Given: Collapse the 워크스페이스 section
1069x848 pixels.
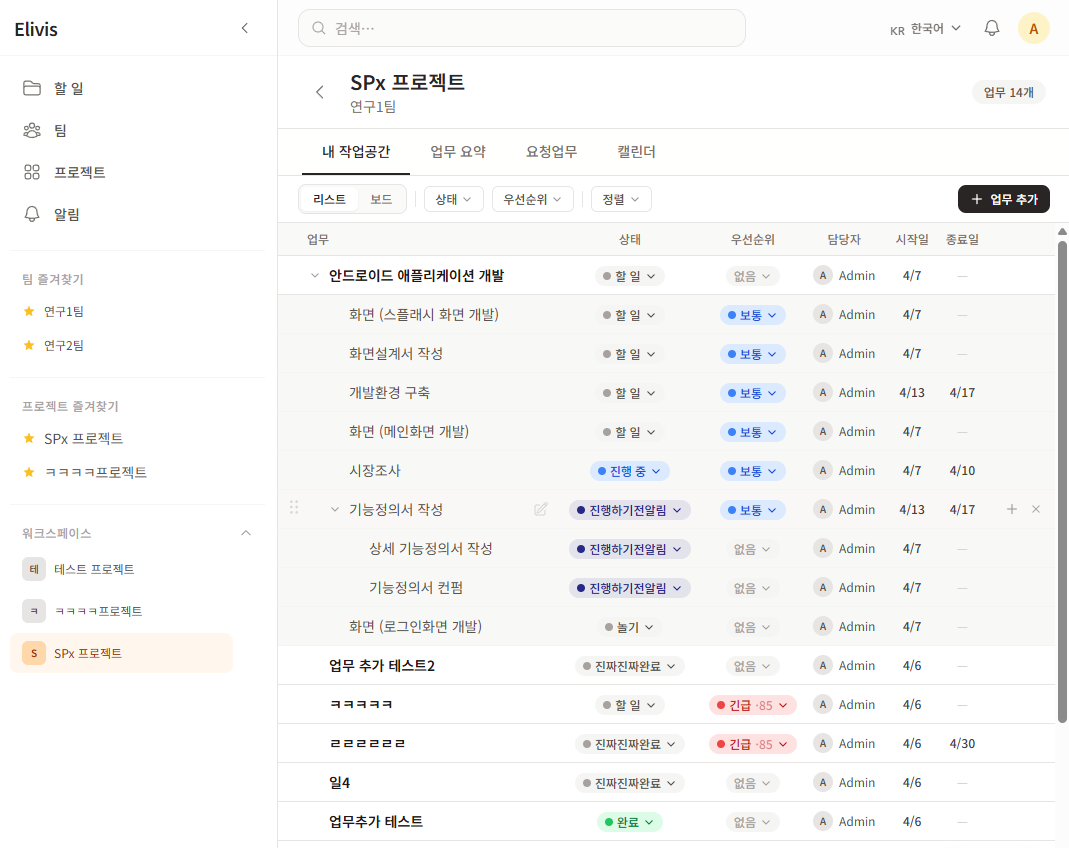Looking at the screenshot, I should click(x=246, y=533).
